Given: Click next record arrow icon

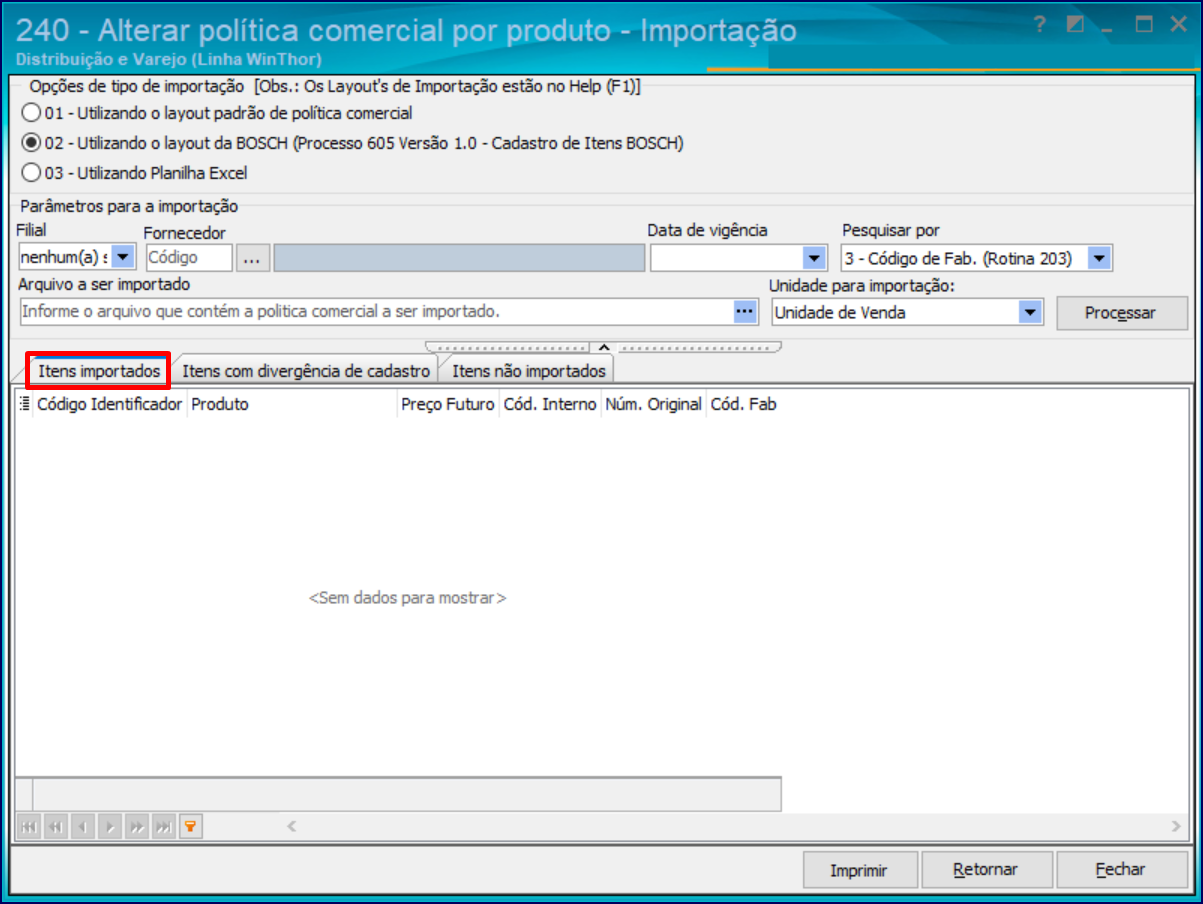Looking at the screenshot, I should (110, 826).
